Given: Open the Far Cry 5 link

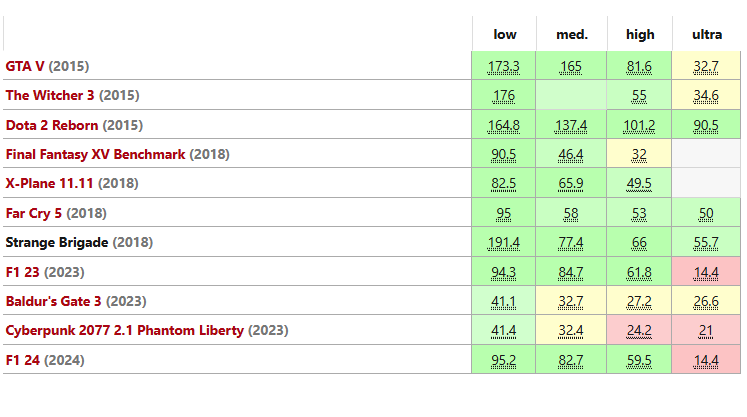Looking at the screenshot, I should coord(34,213).
